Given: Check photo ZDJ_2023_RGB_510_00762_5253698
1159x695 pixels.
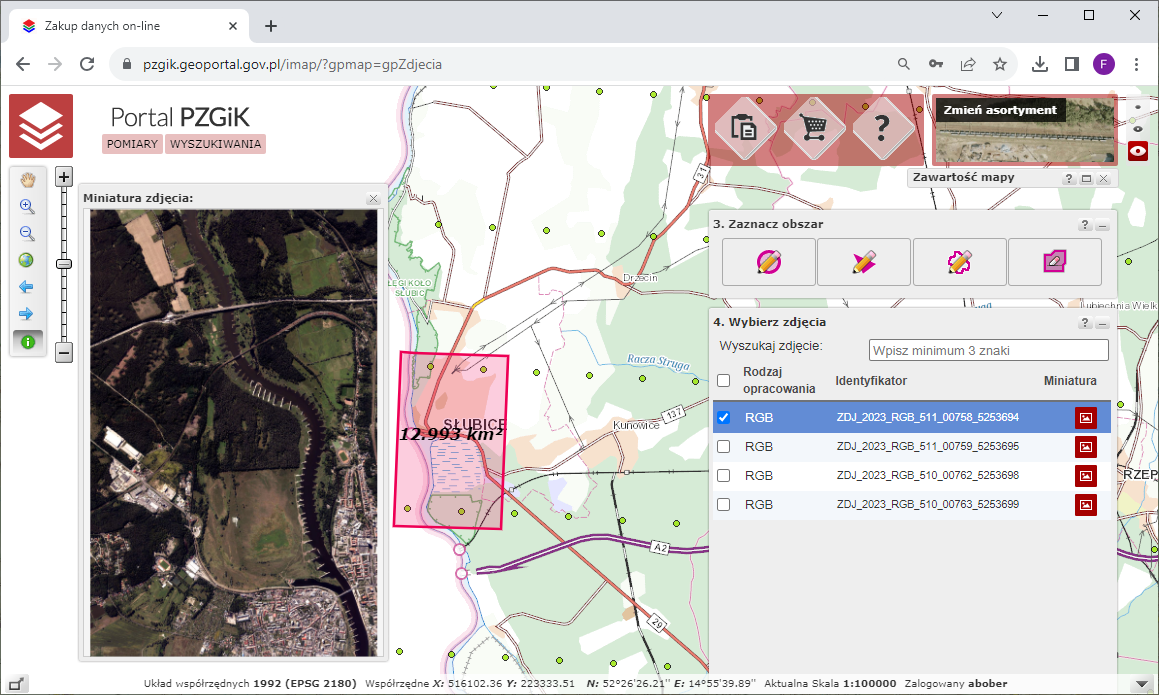Looking at the screenshot, I should coord(723,475).
